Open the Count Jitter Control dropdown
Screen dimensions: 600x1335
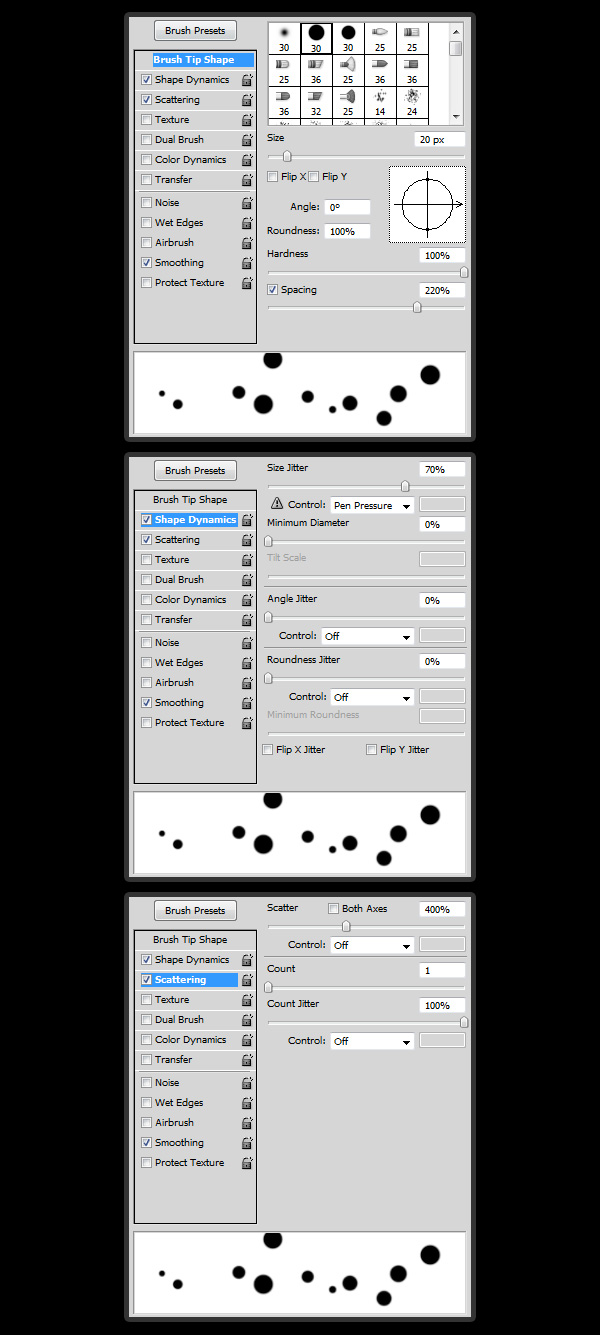[372, 1041]
